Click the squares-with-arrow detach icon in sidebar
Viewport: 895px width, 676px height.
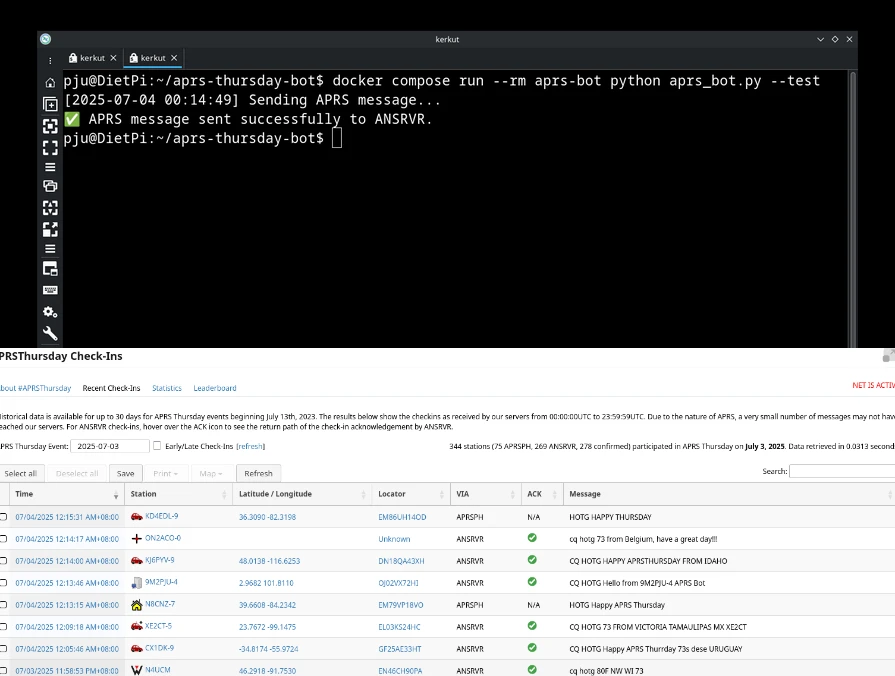coord(50,230)
